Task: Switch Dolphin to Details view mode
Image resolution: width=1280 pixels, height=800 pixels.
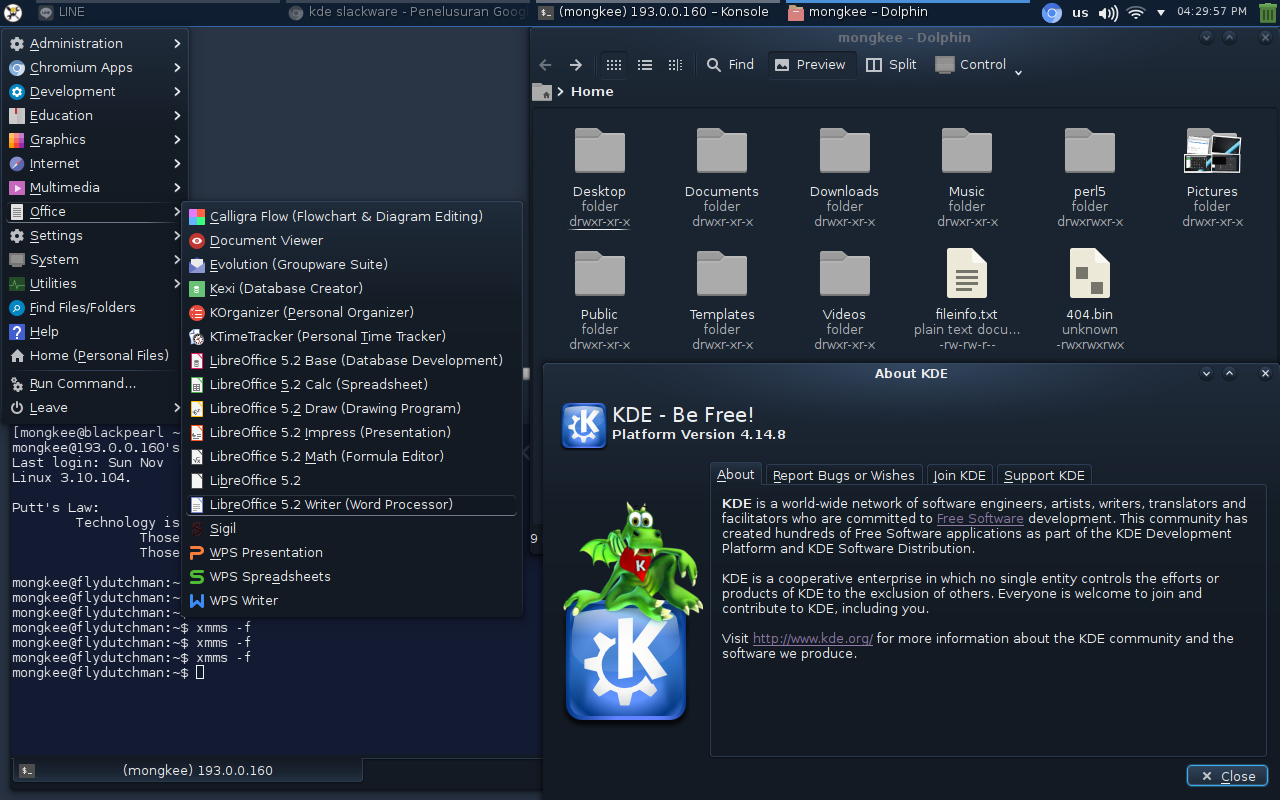Action: 675,65
